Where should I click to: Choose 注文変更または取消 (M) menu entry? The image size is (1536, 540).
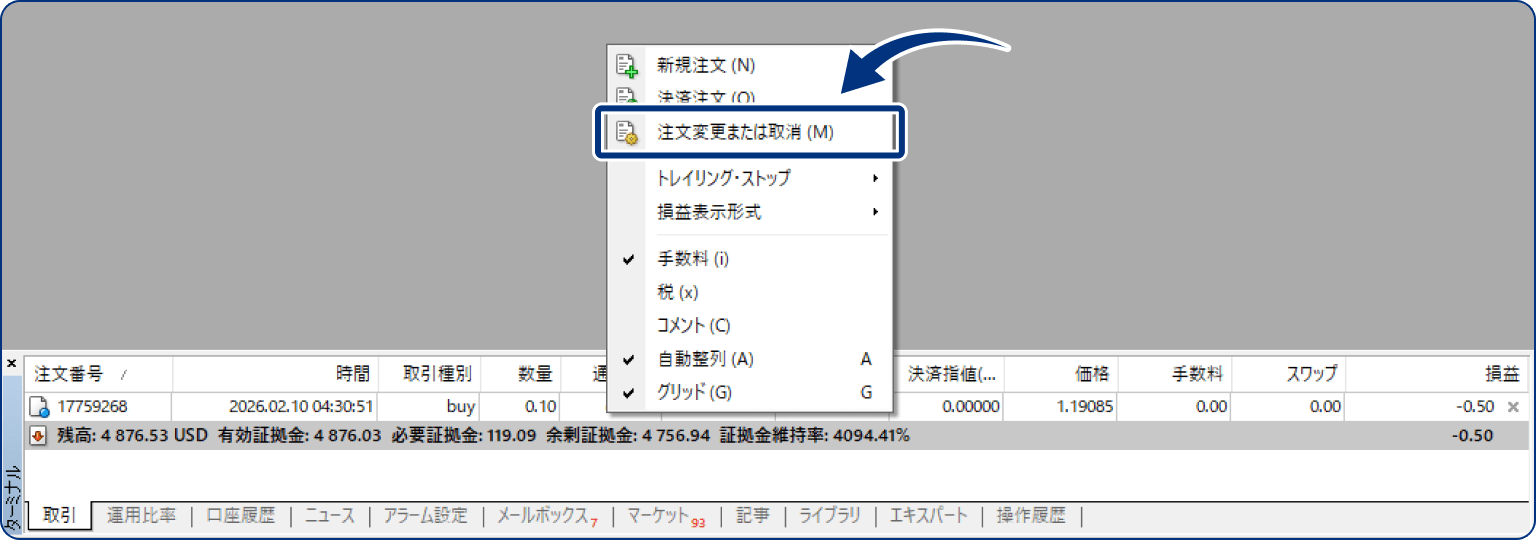pos(751,132)
